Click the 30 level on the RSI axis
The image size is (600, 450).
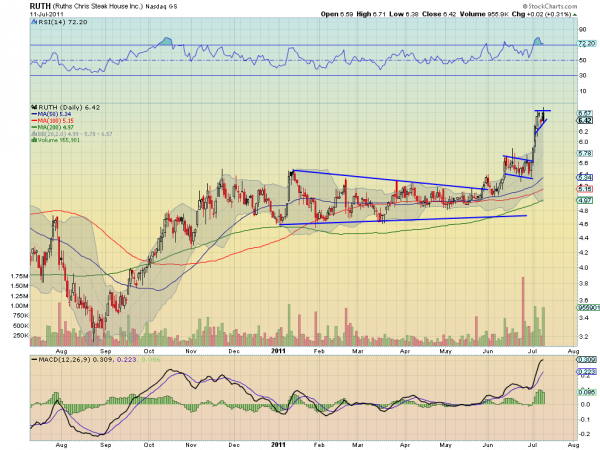582,76
